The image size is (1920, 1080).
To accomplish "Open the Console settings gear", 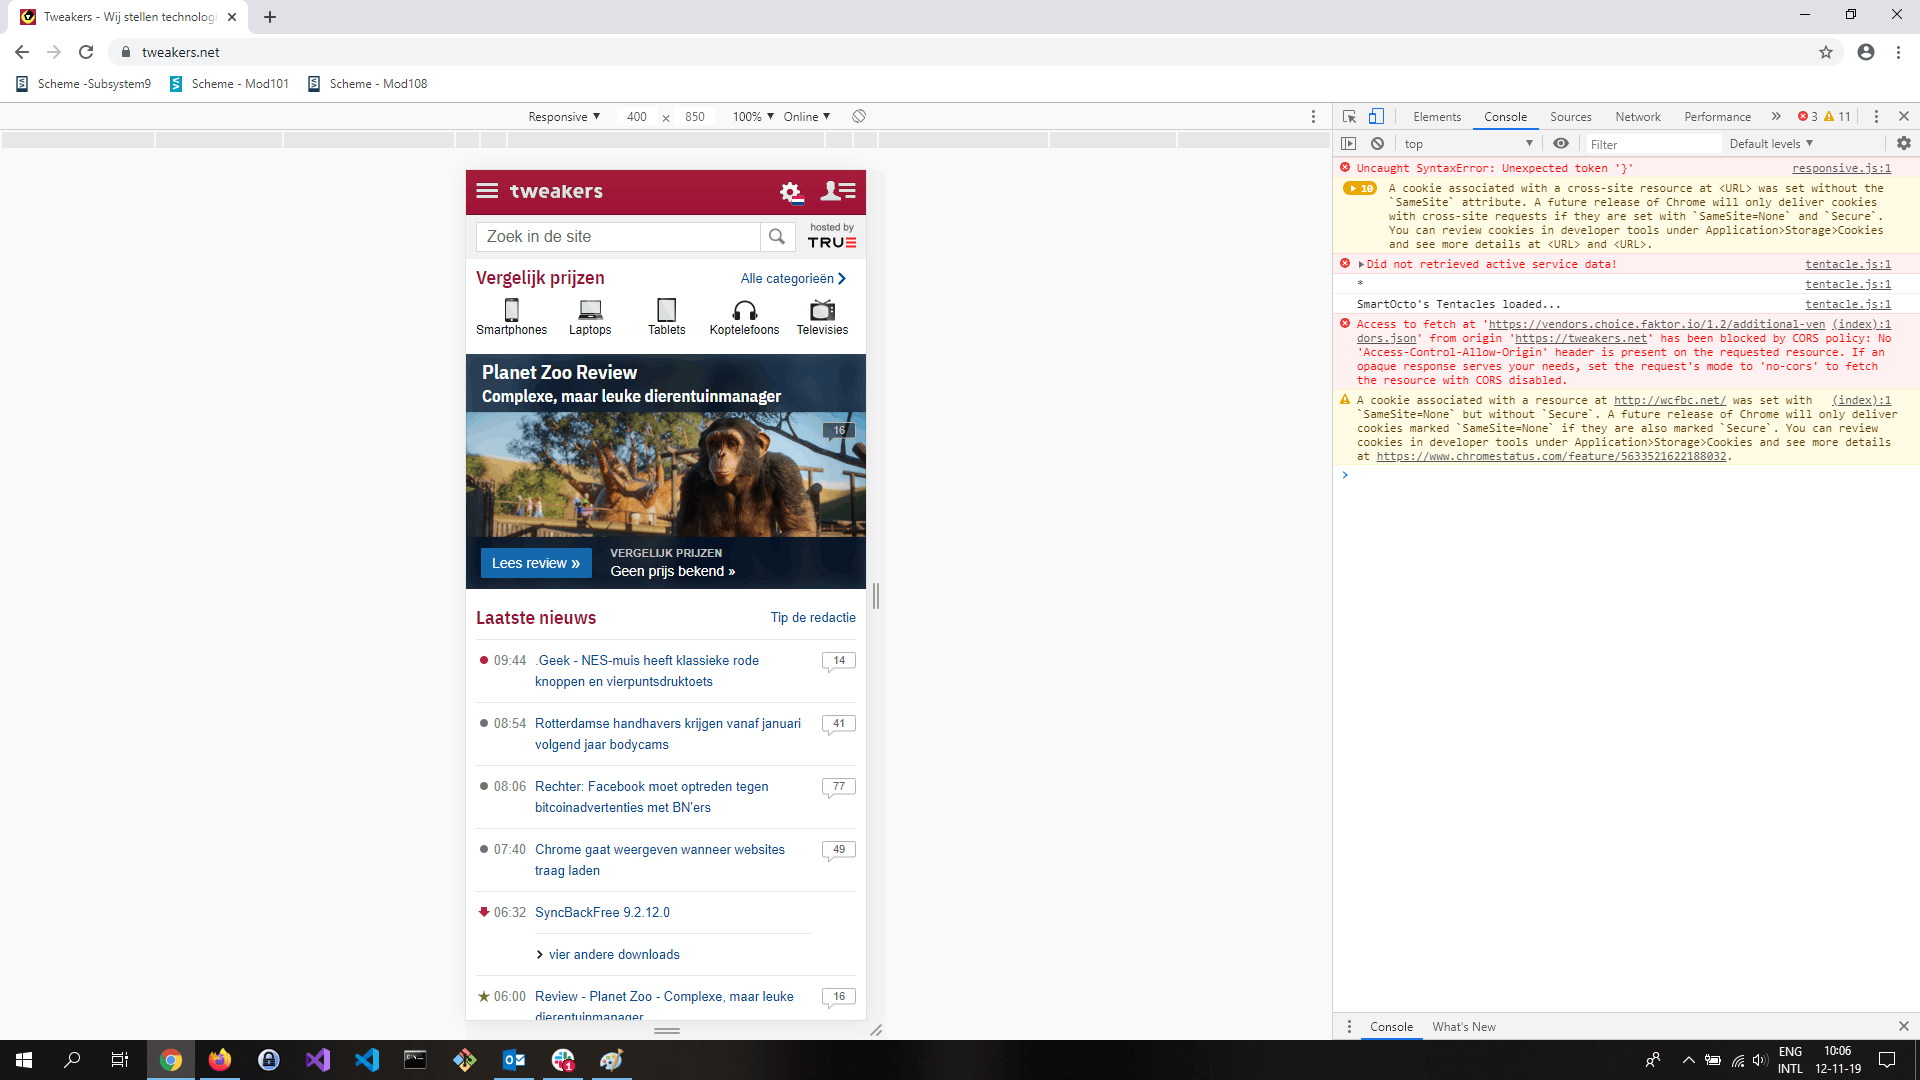I will 1903,143.
